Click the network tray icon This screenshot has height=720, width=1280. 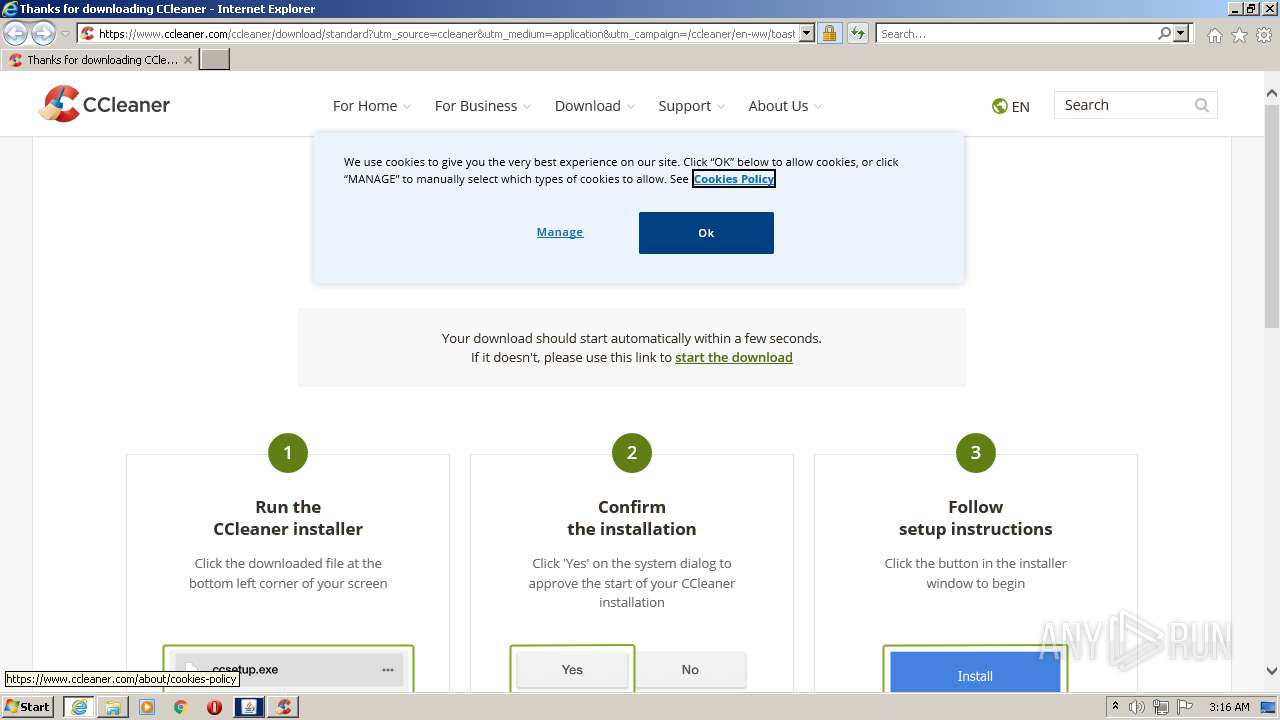tap(1161, 707)
